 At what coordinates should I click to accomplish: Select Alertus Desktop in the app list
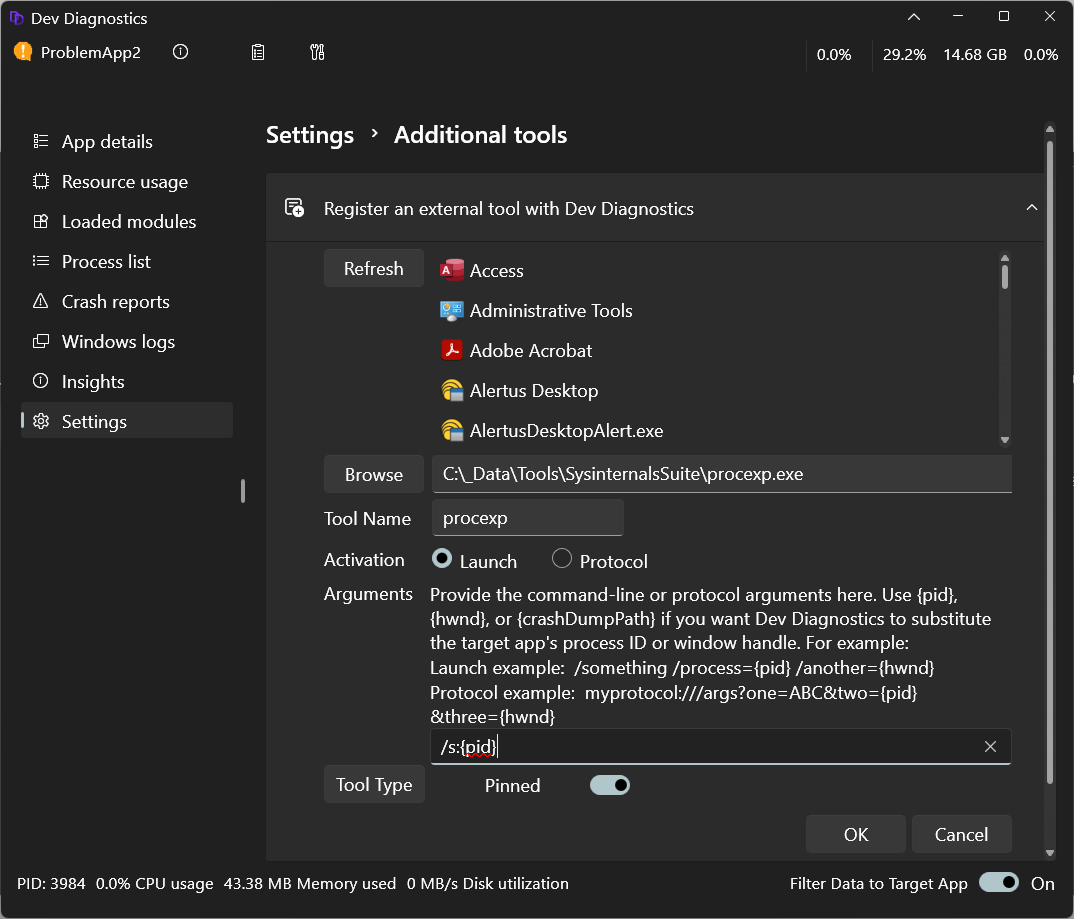point(716,390)
